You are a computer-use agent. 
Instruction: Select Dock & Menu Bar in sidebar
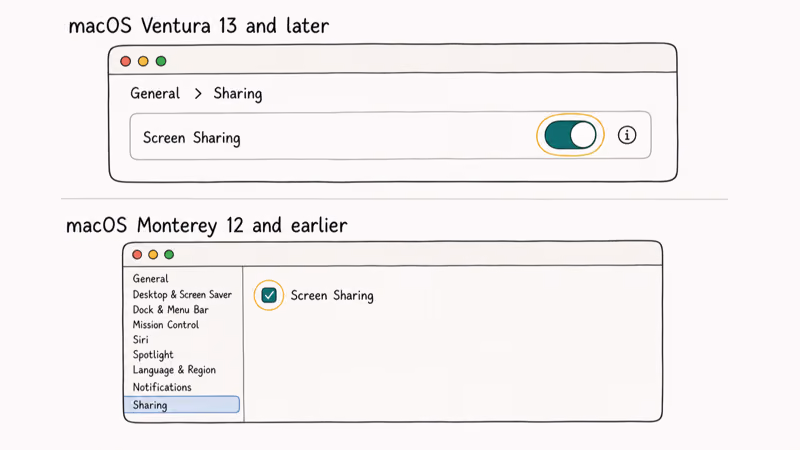coord(170,310)
